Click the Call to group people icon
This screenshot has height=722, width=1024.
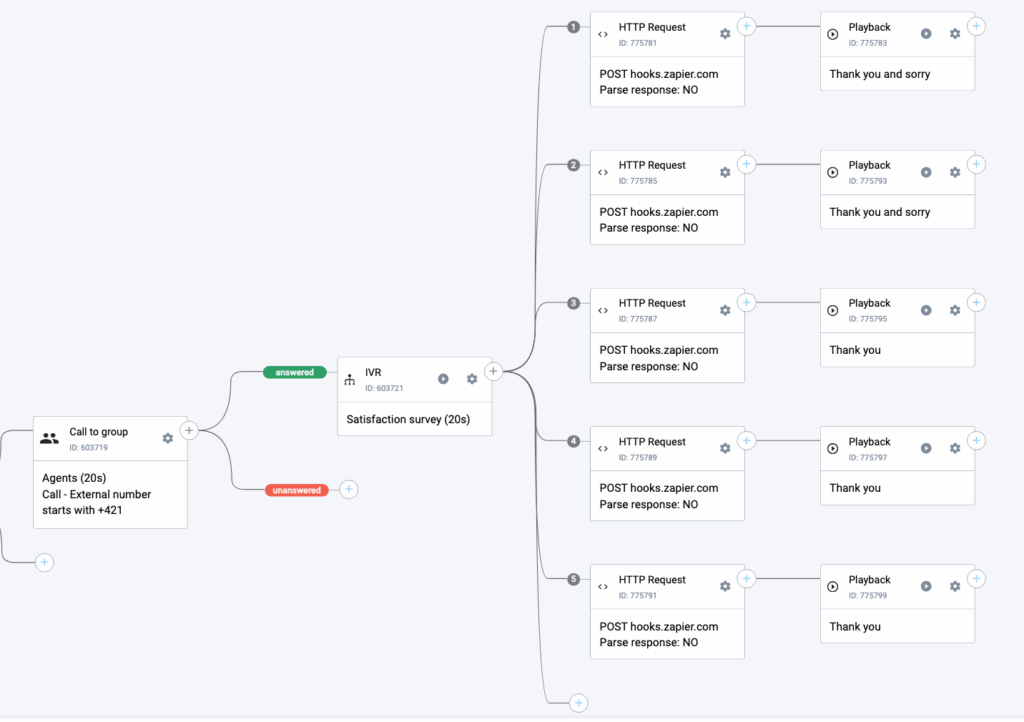click(49, 438)
